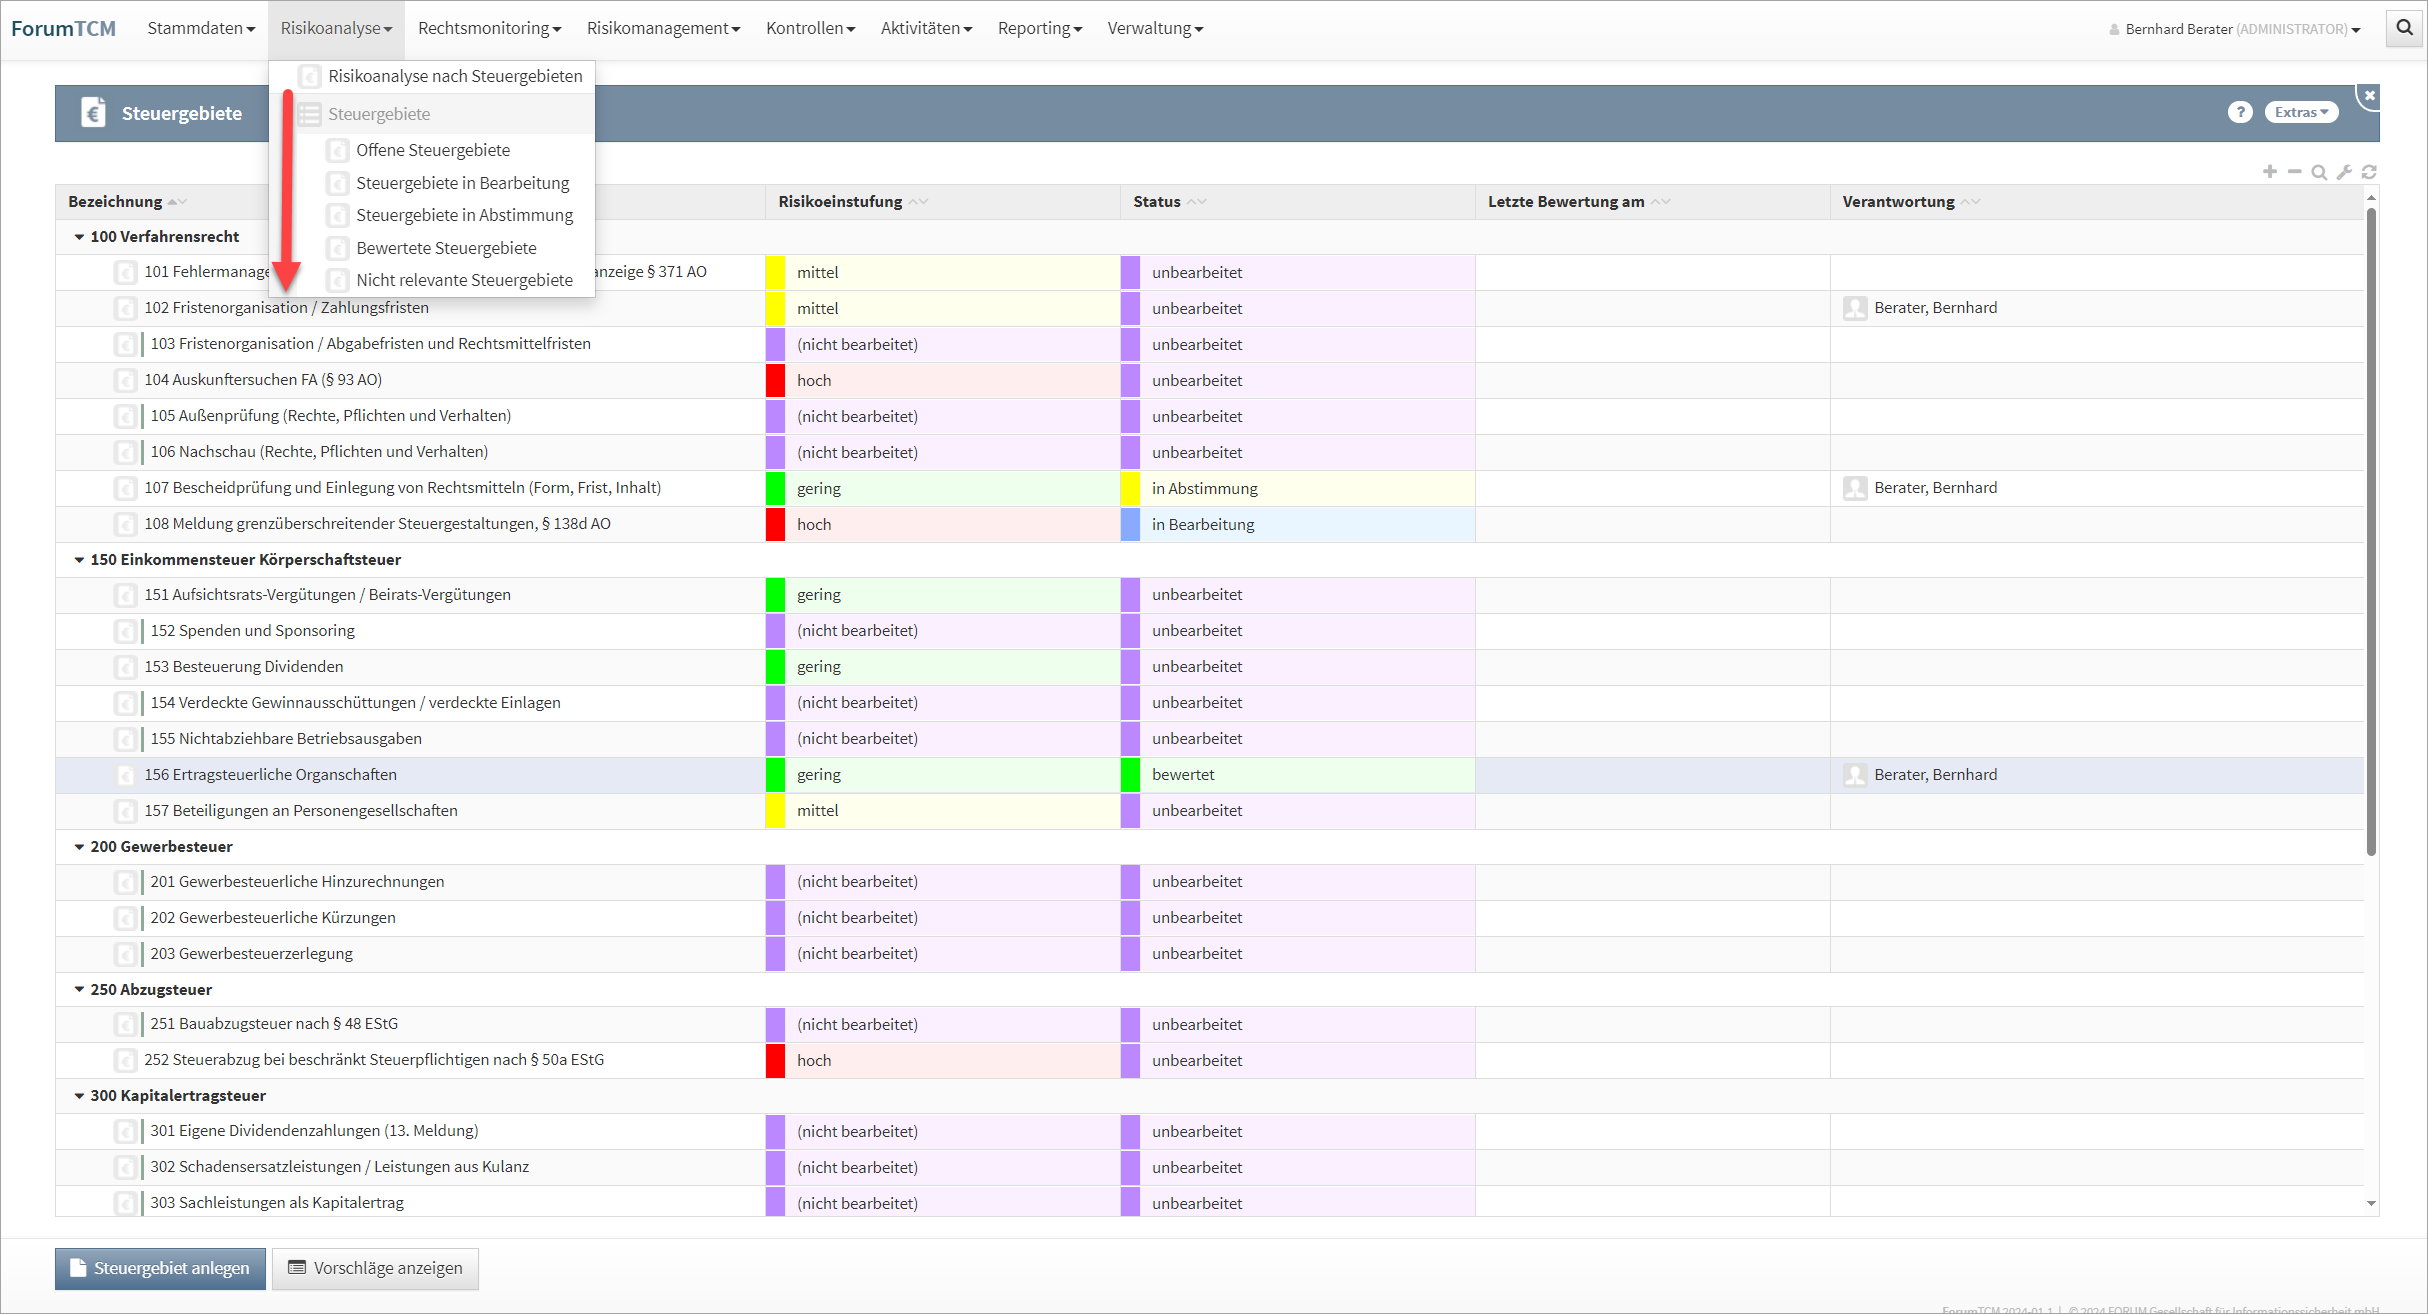Collapse all rows with minus icon
The width and height of the screenshot is (2428, 1314).
point(2294,172)
